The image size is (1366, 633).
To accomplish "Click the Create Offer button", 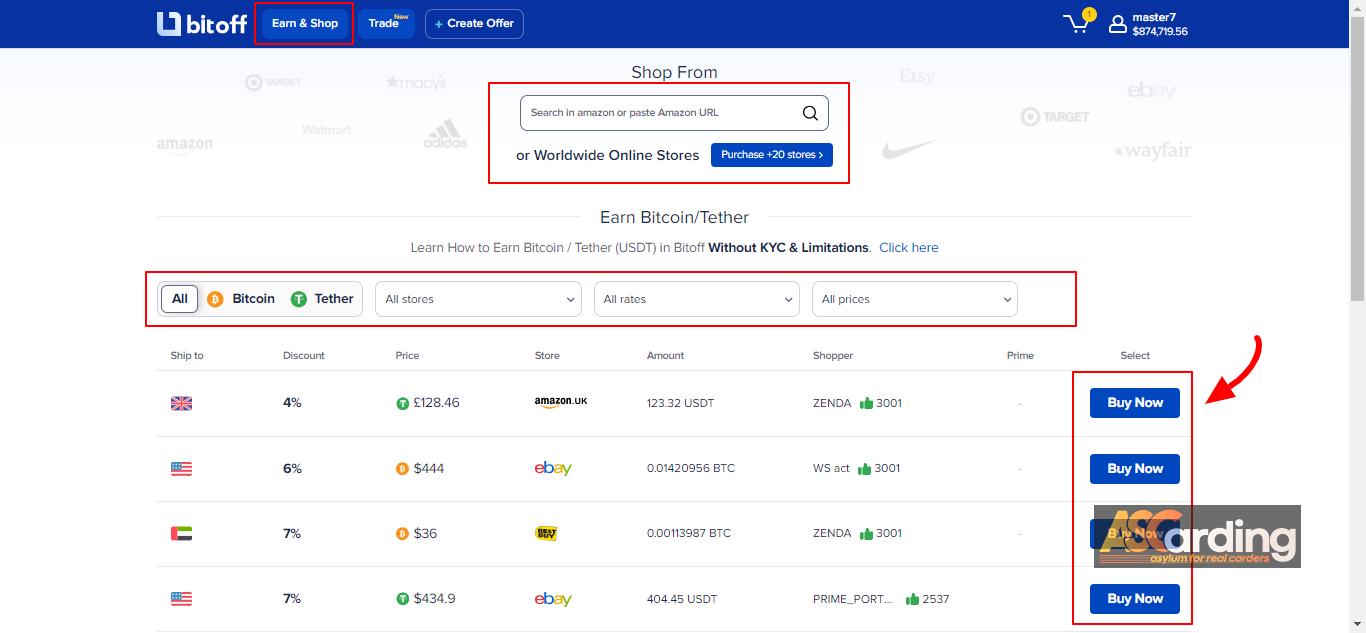I will click(474, 24).
